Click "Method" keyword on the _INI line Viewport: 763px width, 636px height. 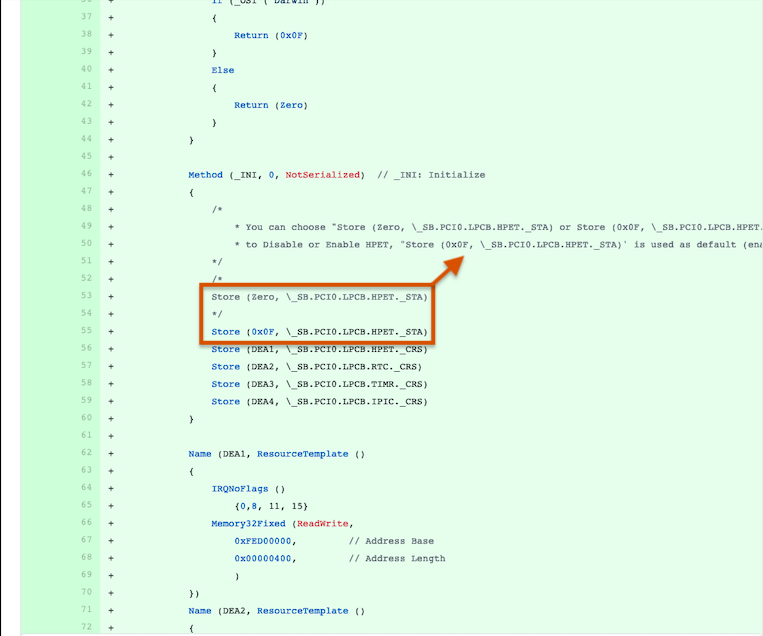[x=205, y=175]
